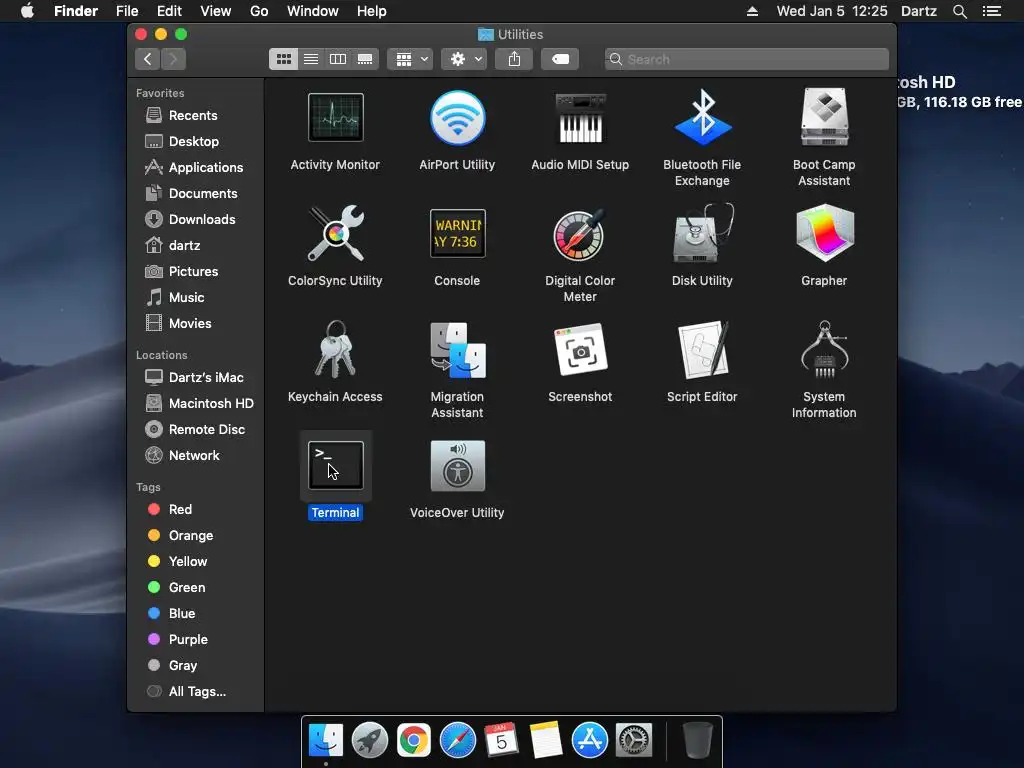Select the Disk Utility icon
Image resolution: width=1024 pixels, height=768 pixels.
pyautogui.click(x=702, y=233)
